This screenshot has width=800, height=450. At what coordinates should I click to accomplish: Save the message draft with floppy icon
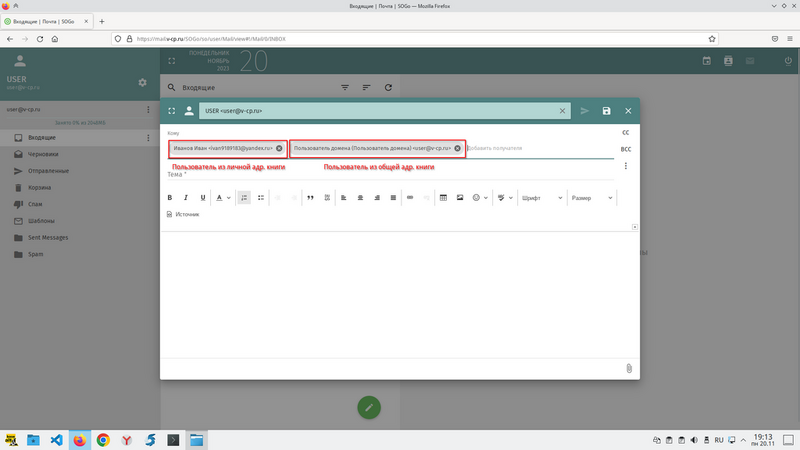pos(607,111)
